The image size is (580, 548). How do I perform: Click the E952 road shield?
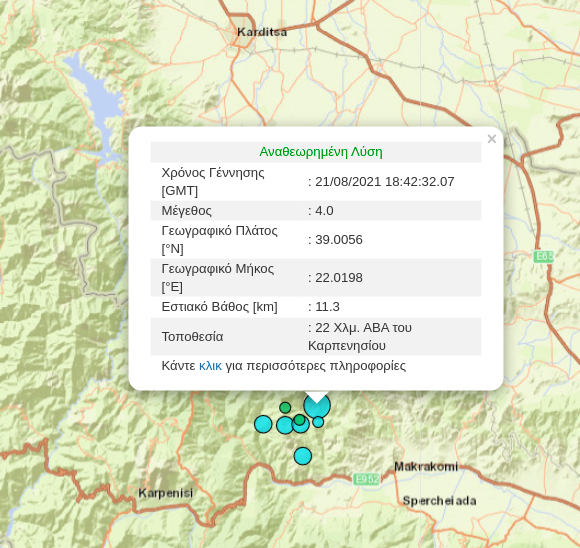point(366,480)
